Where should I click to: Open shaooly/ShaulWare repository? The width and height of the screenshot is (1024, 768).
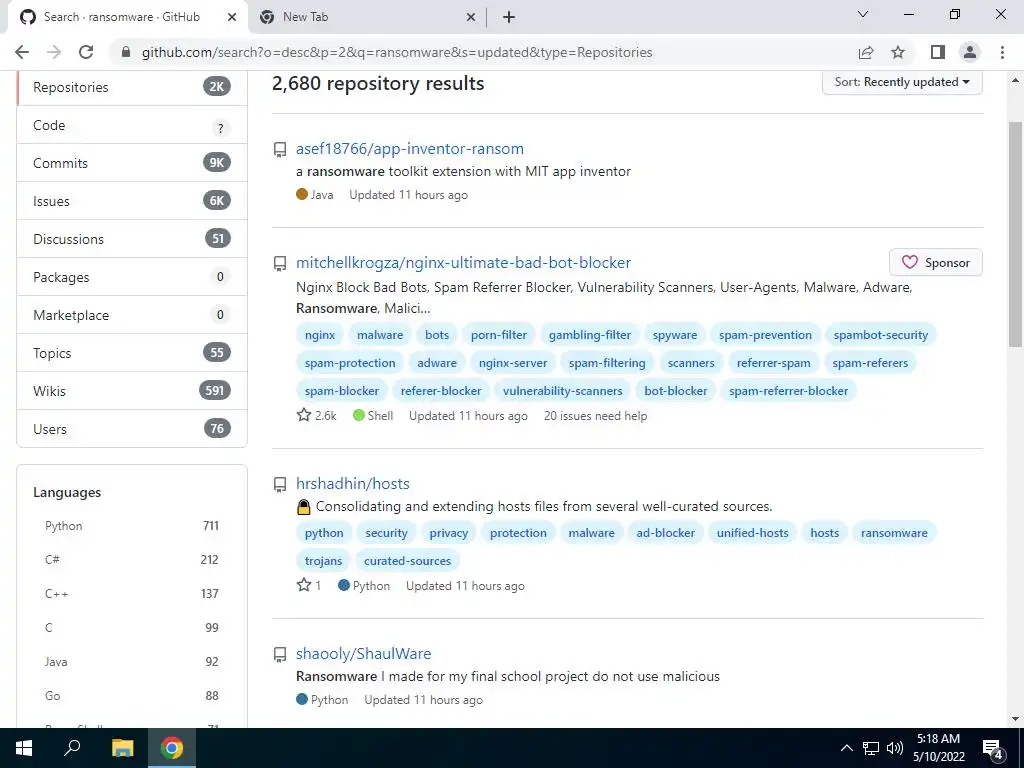363,653
